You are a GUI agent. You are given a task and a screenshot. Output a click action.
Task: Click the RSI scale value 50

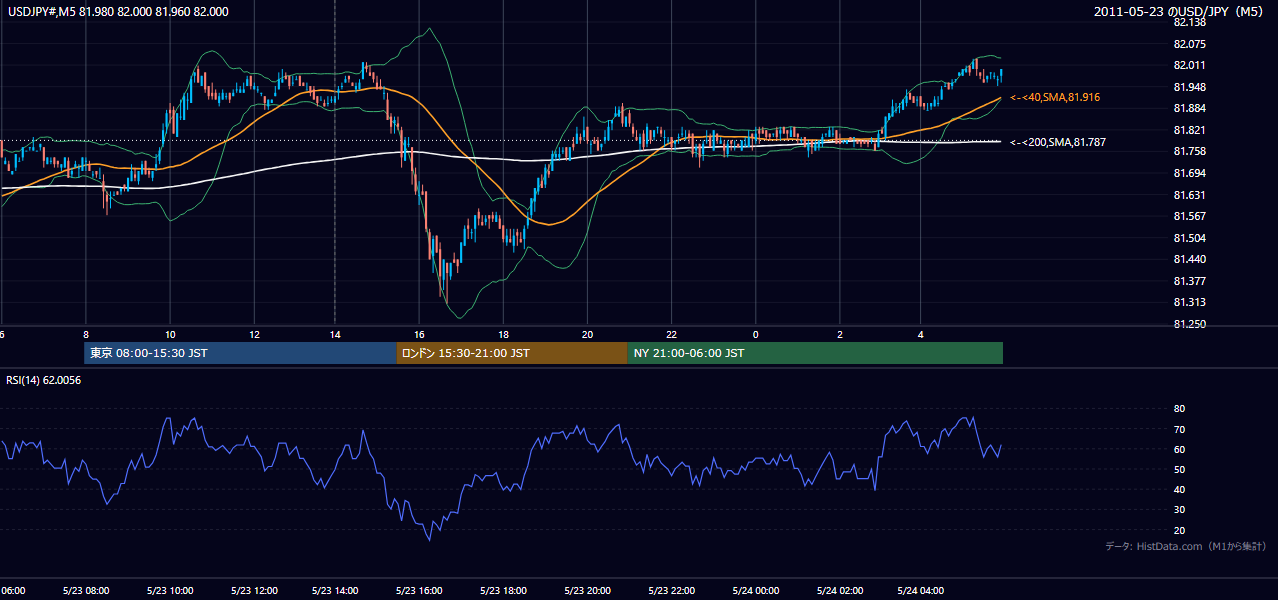point(1179,469)
